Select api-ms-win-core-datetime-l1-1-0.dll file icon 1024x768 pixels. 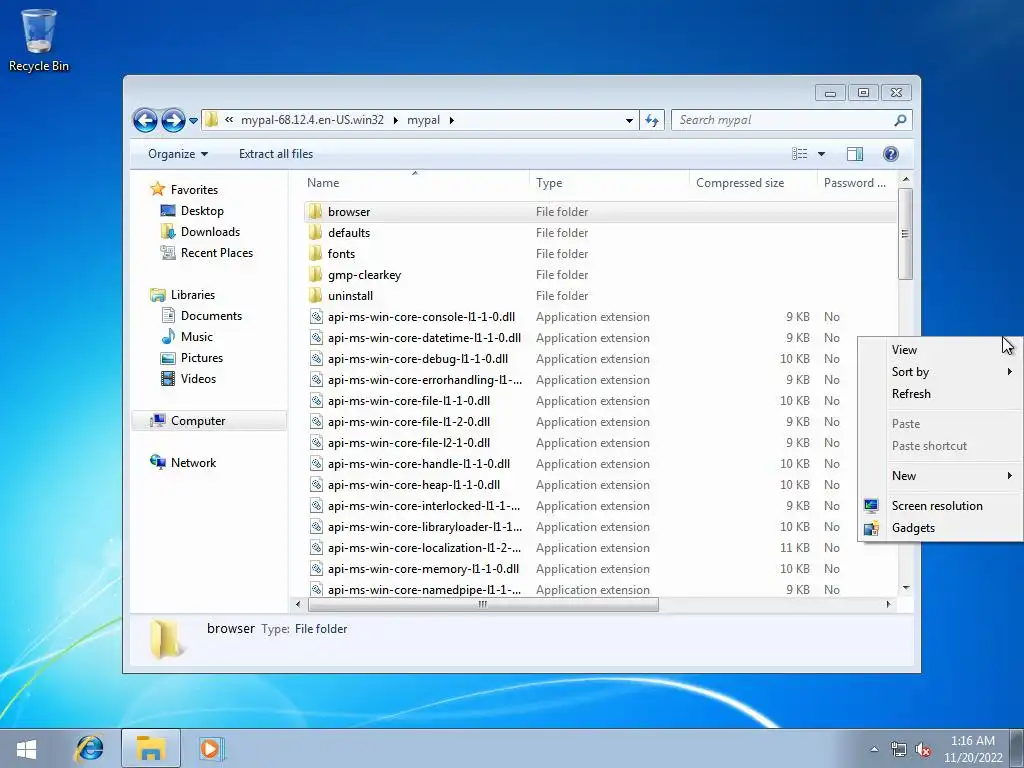pos(316,338)
